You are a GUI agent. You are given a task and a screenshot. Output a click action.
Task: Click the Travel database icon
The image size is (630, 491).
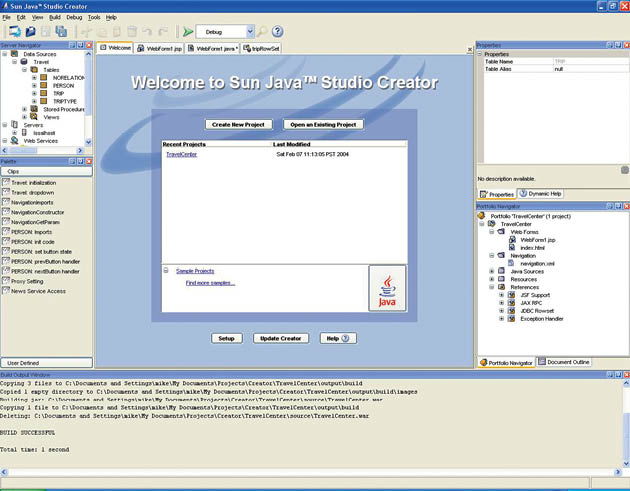24,61
